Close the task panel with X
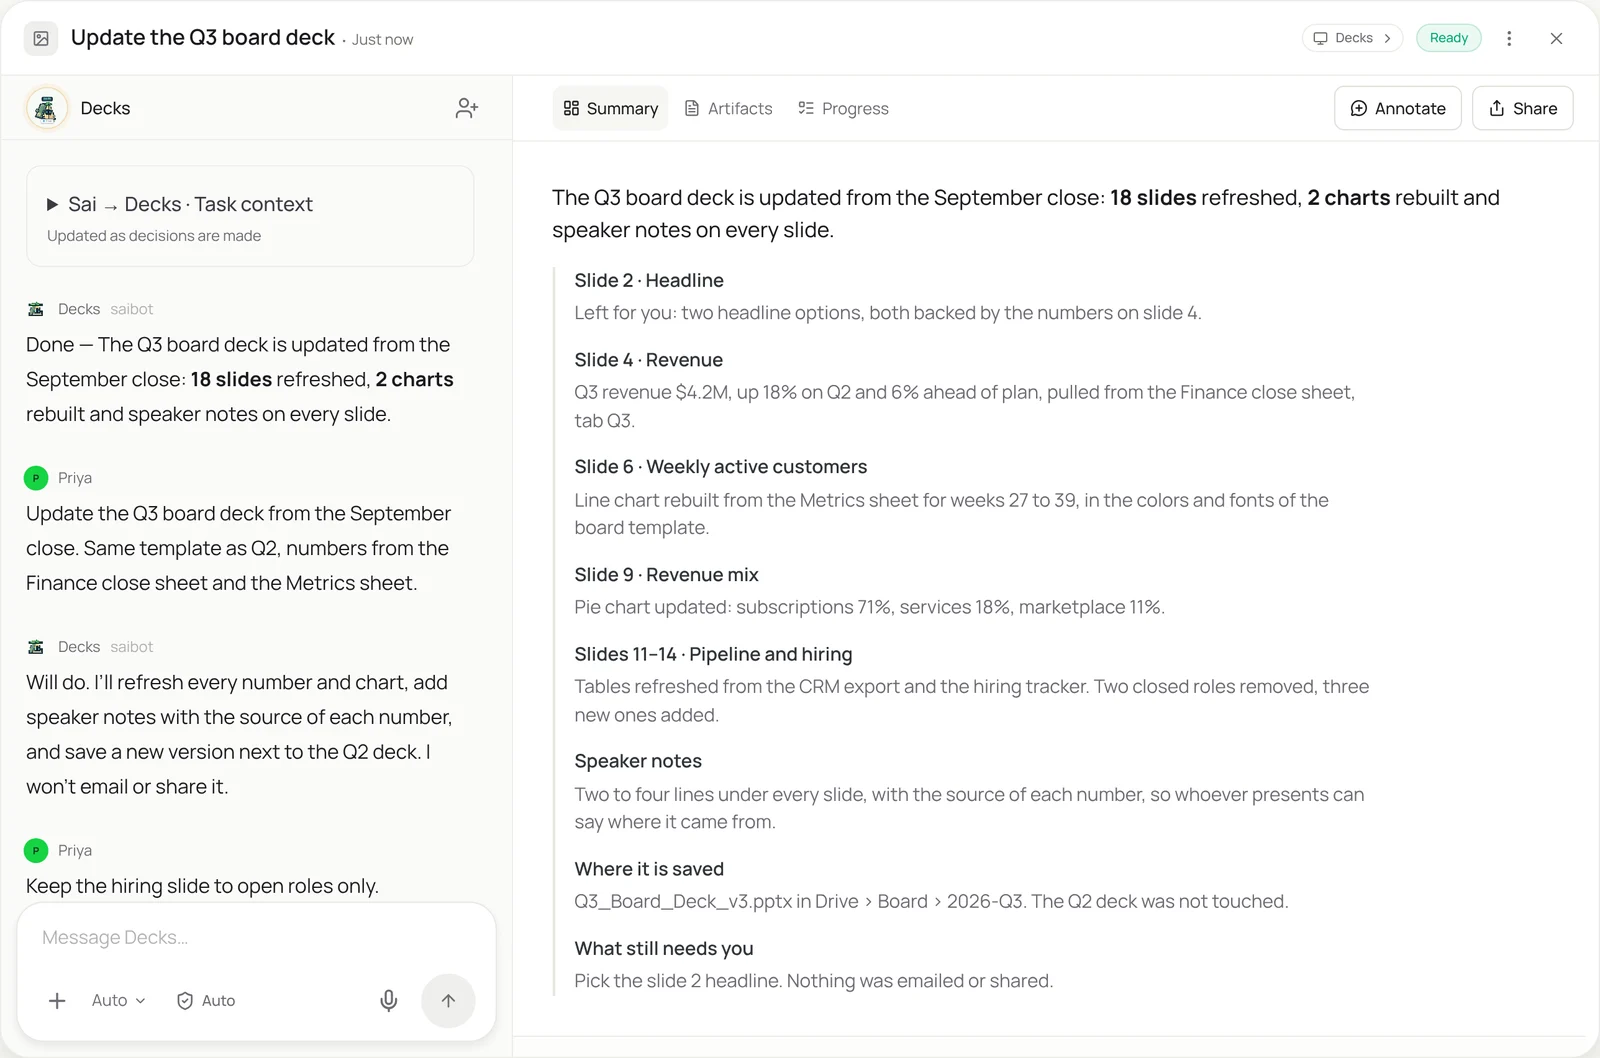 click(x=1556, y=38)
